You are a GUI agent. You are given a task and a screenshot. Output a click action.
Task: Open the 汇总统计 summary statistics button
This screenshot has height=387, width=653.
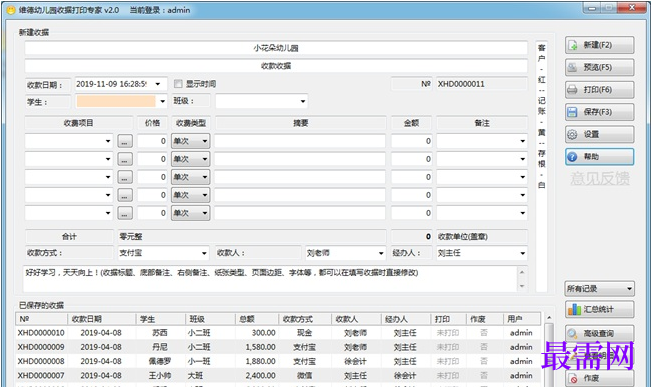pos(599,309)
